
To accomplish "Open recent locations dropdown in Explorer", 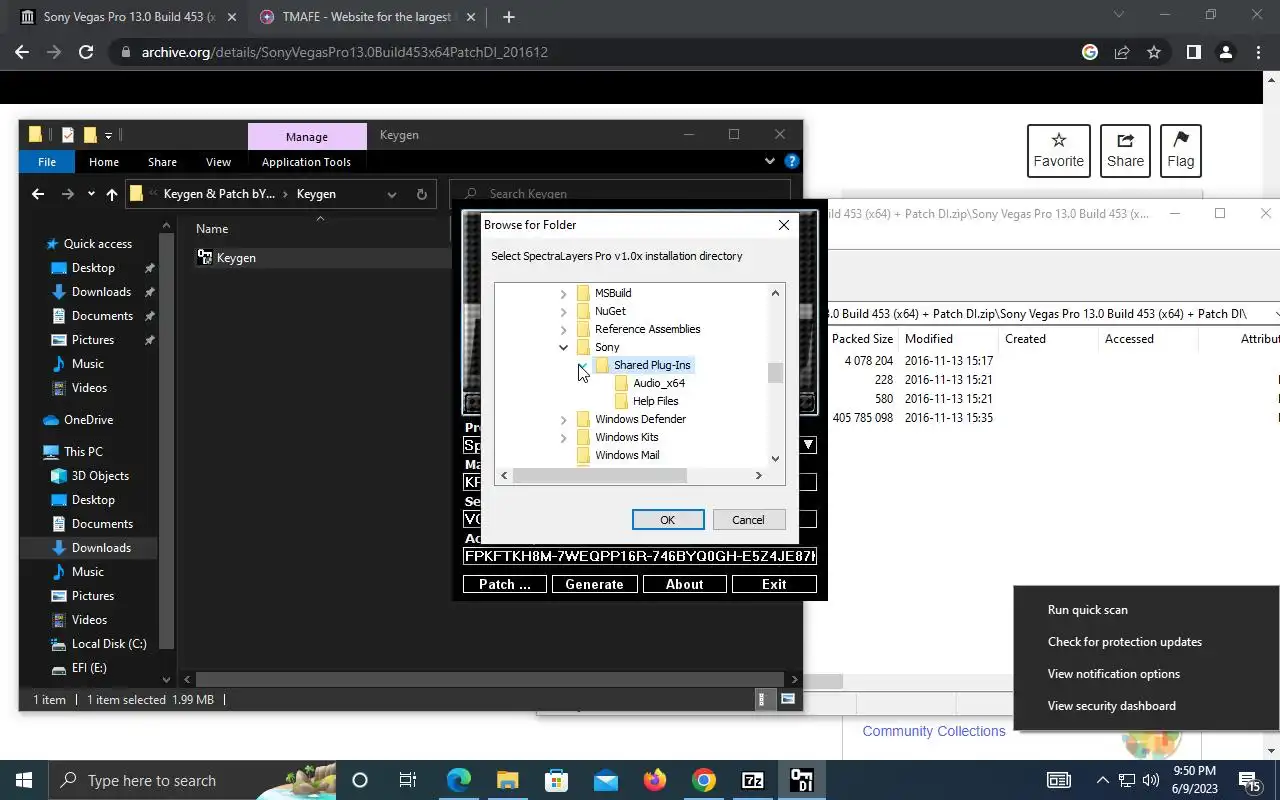I will [x=91, y=194].
